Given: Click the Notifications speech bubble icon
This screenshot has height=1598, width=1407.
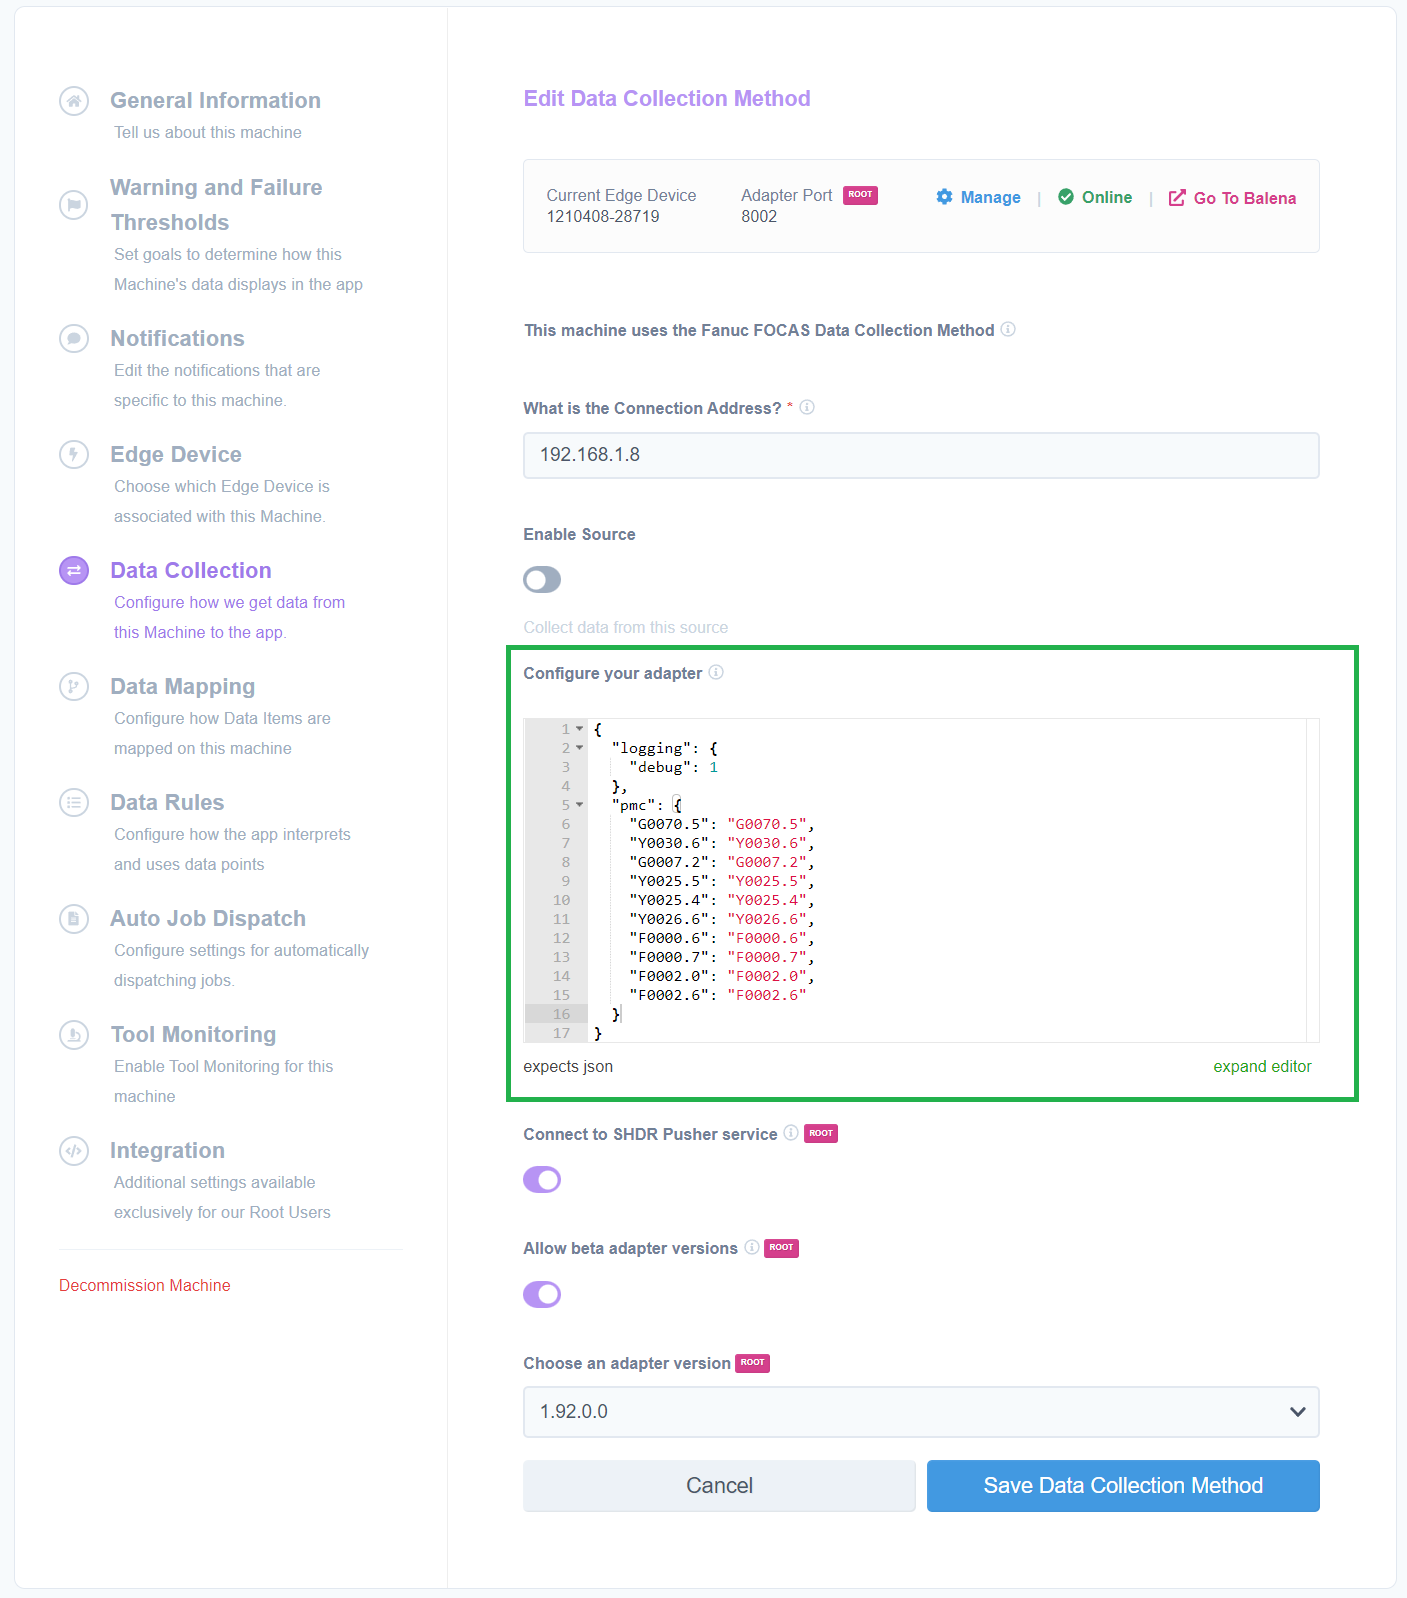Looking at the screenshot, I should [74, 339].
